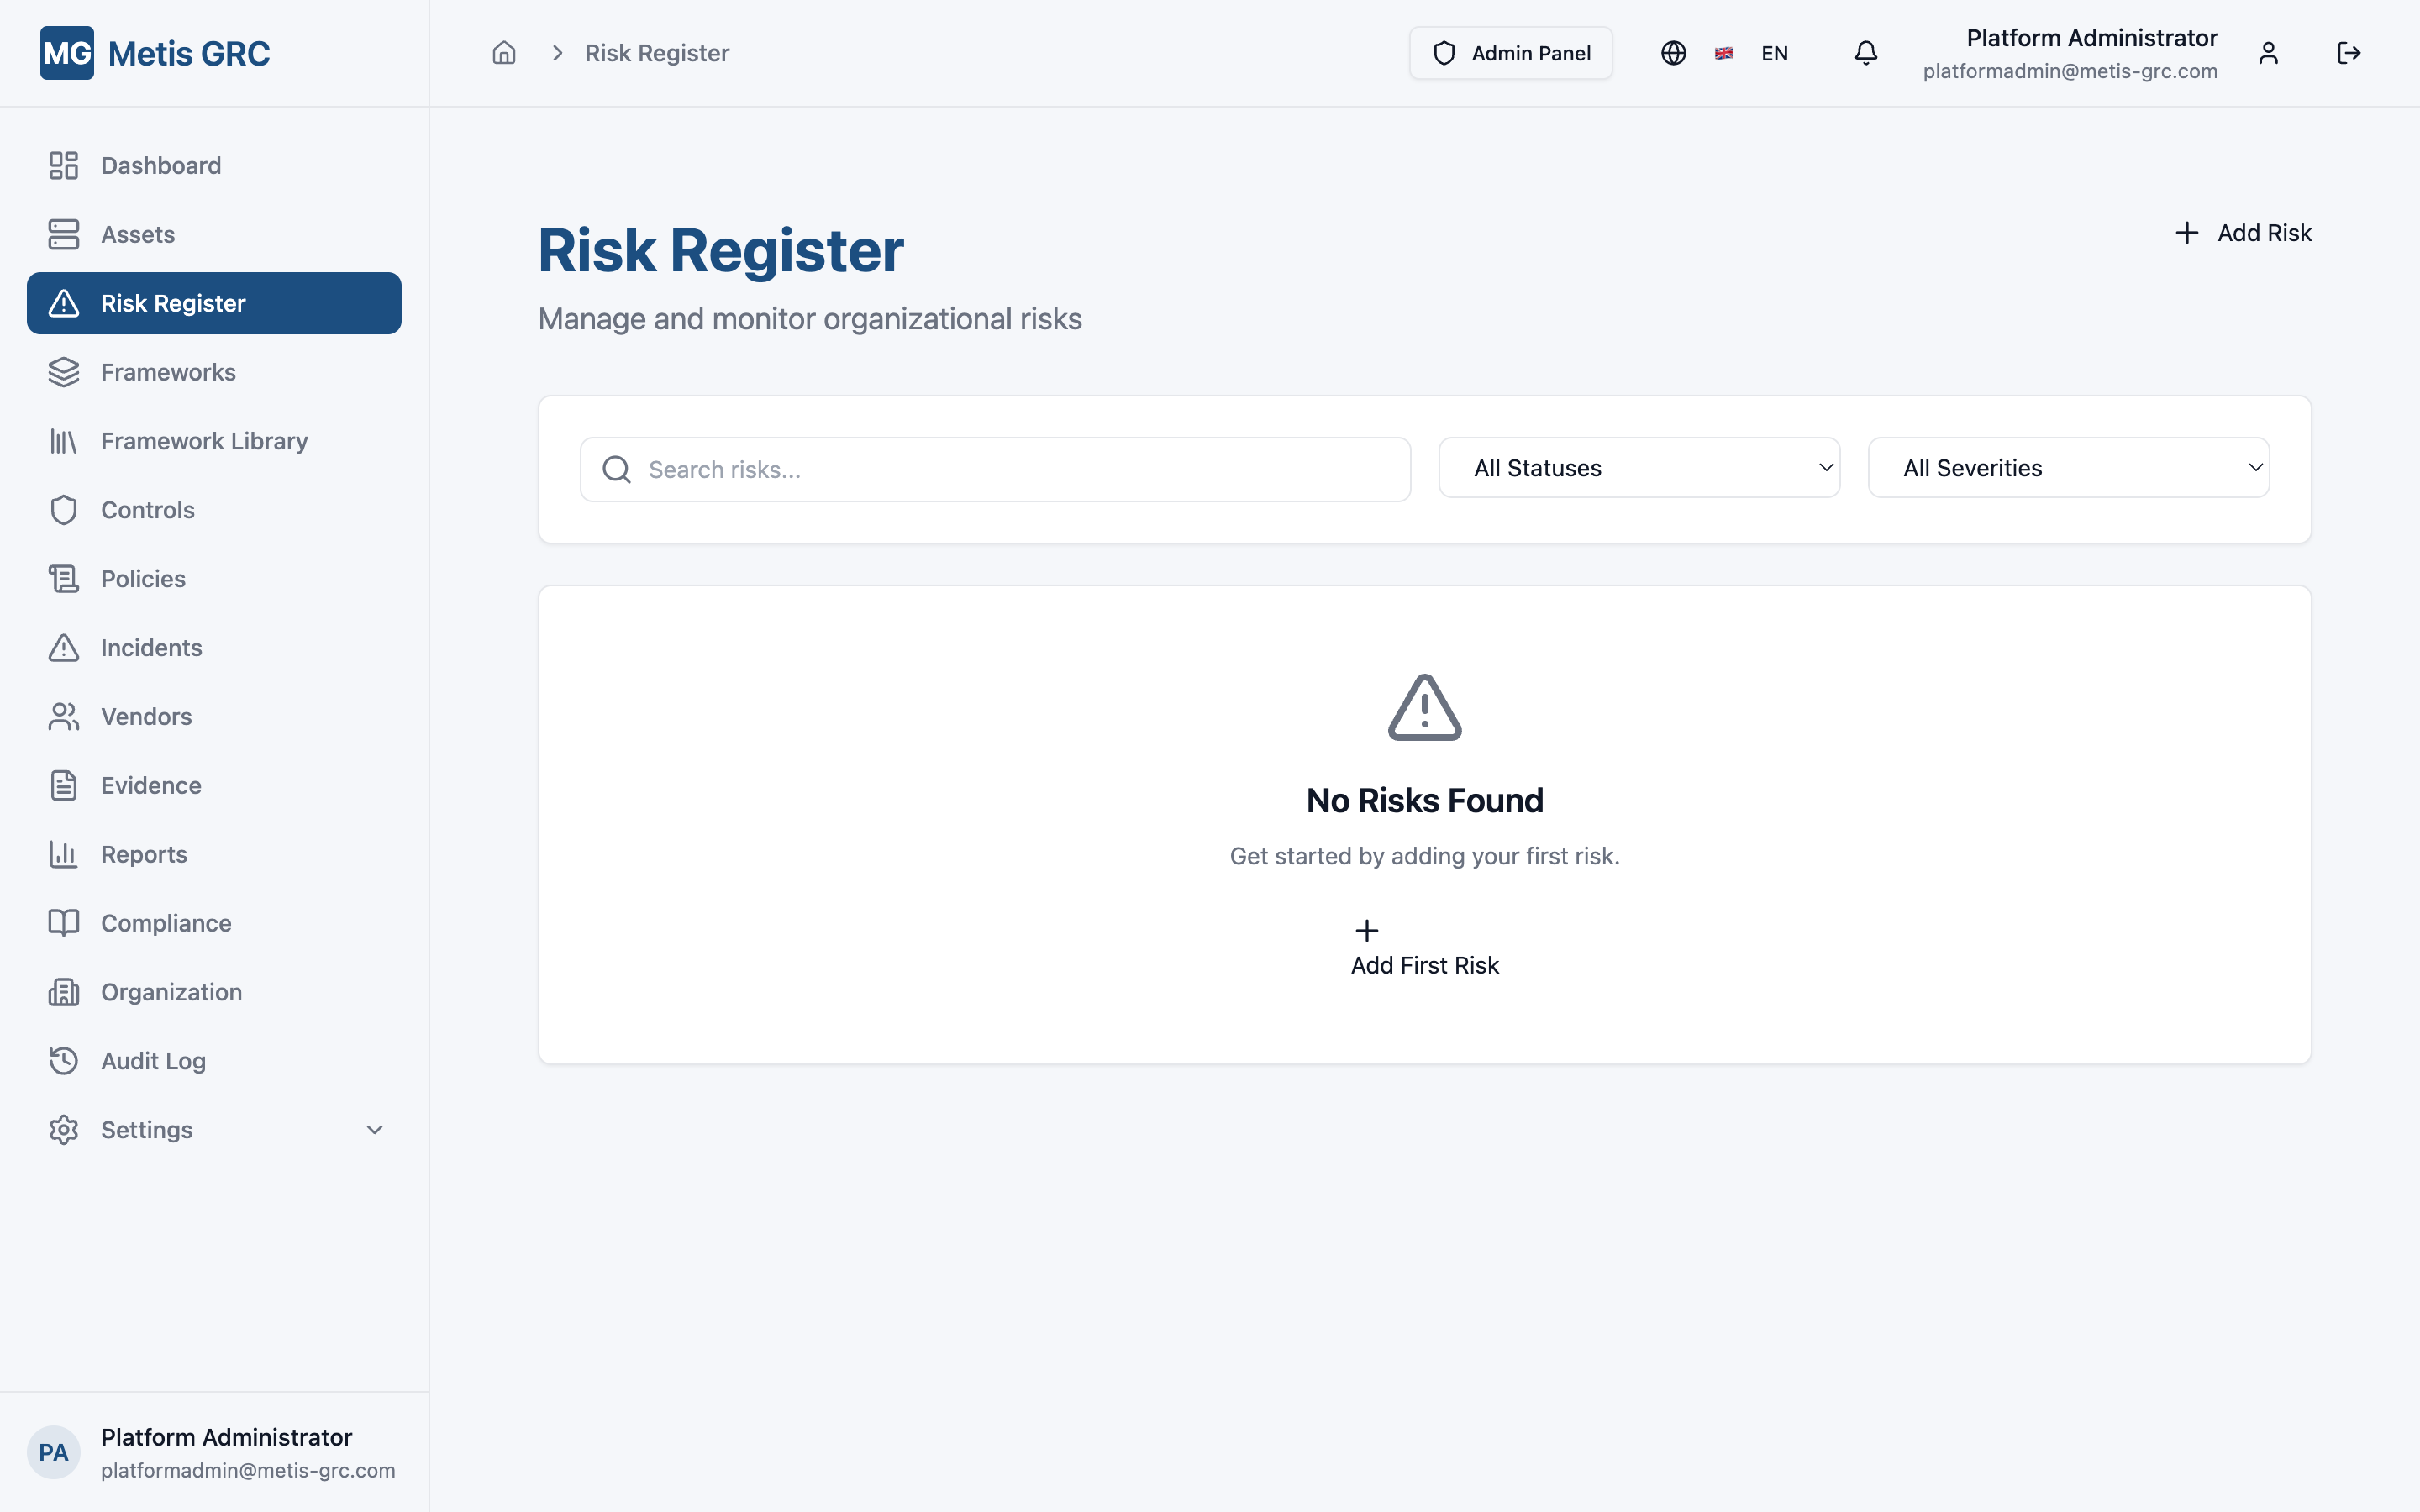Click the Audit Log history icon
This screenshot has width=2420, height=1512.
pos(64,1060)
